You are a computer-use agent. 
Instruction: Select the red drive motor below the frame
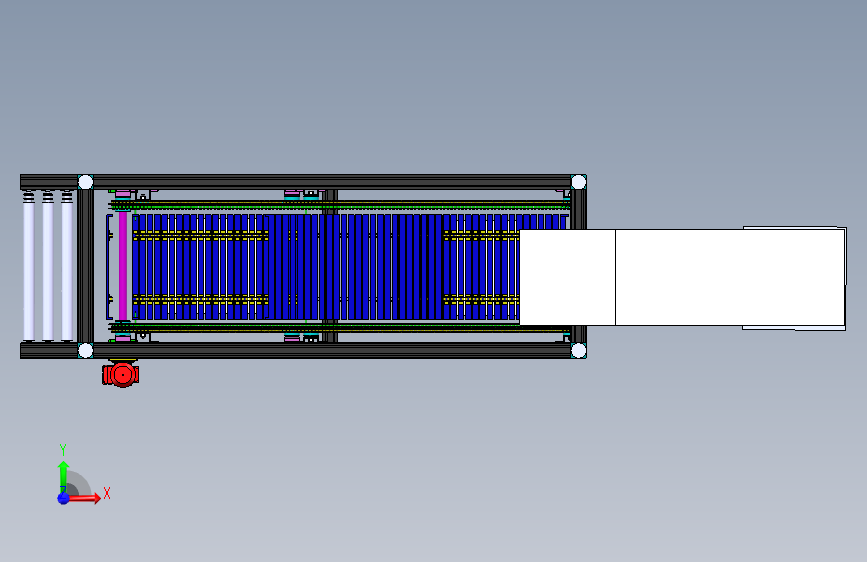tap(121, 374)
